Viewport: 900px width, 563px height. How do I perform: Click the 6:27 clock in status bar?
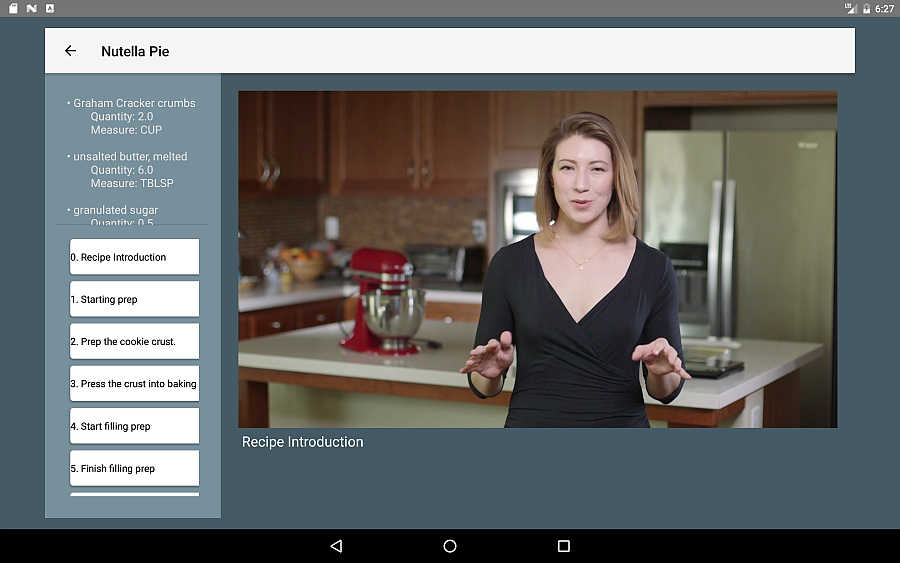[x=884, y=9]
